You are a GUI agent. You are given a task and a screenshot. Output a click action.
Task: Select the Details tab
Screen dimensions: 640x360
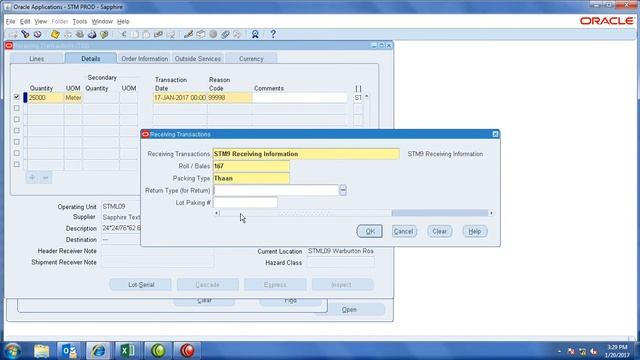click(91, 58)
